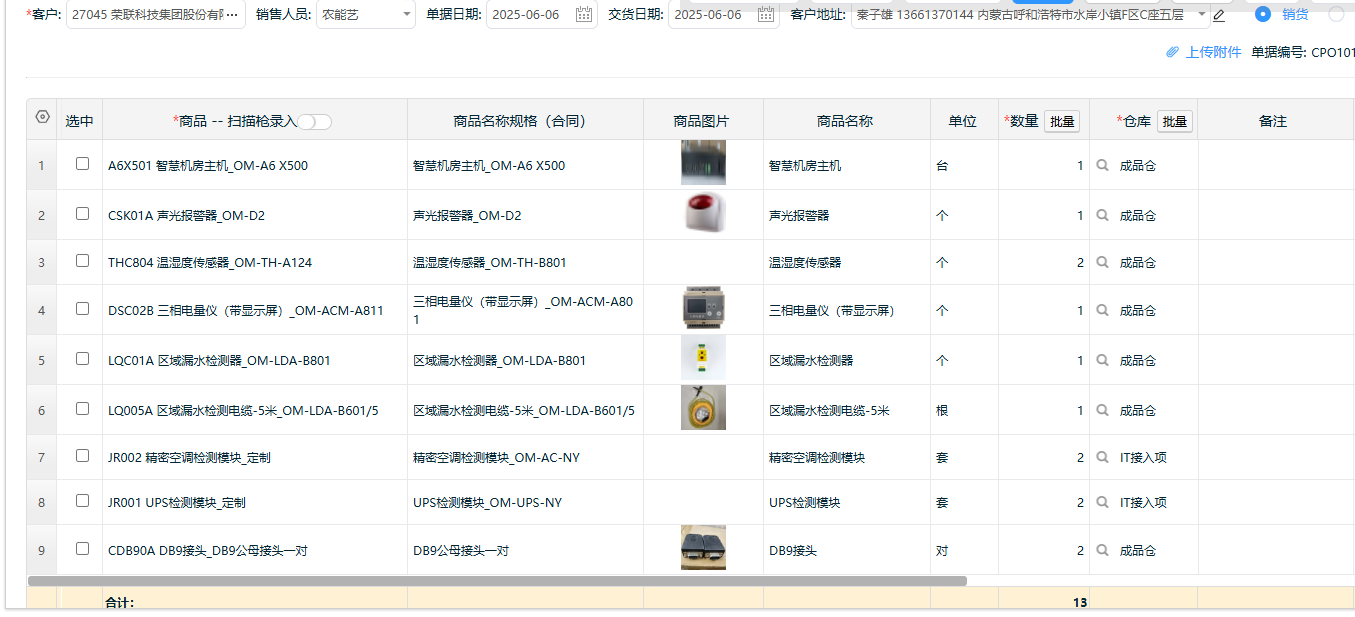Check the box for LQ005A 区域漏水检测电缆 row

coord(83,408)
